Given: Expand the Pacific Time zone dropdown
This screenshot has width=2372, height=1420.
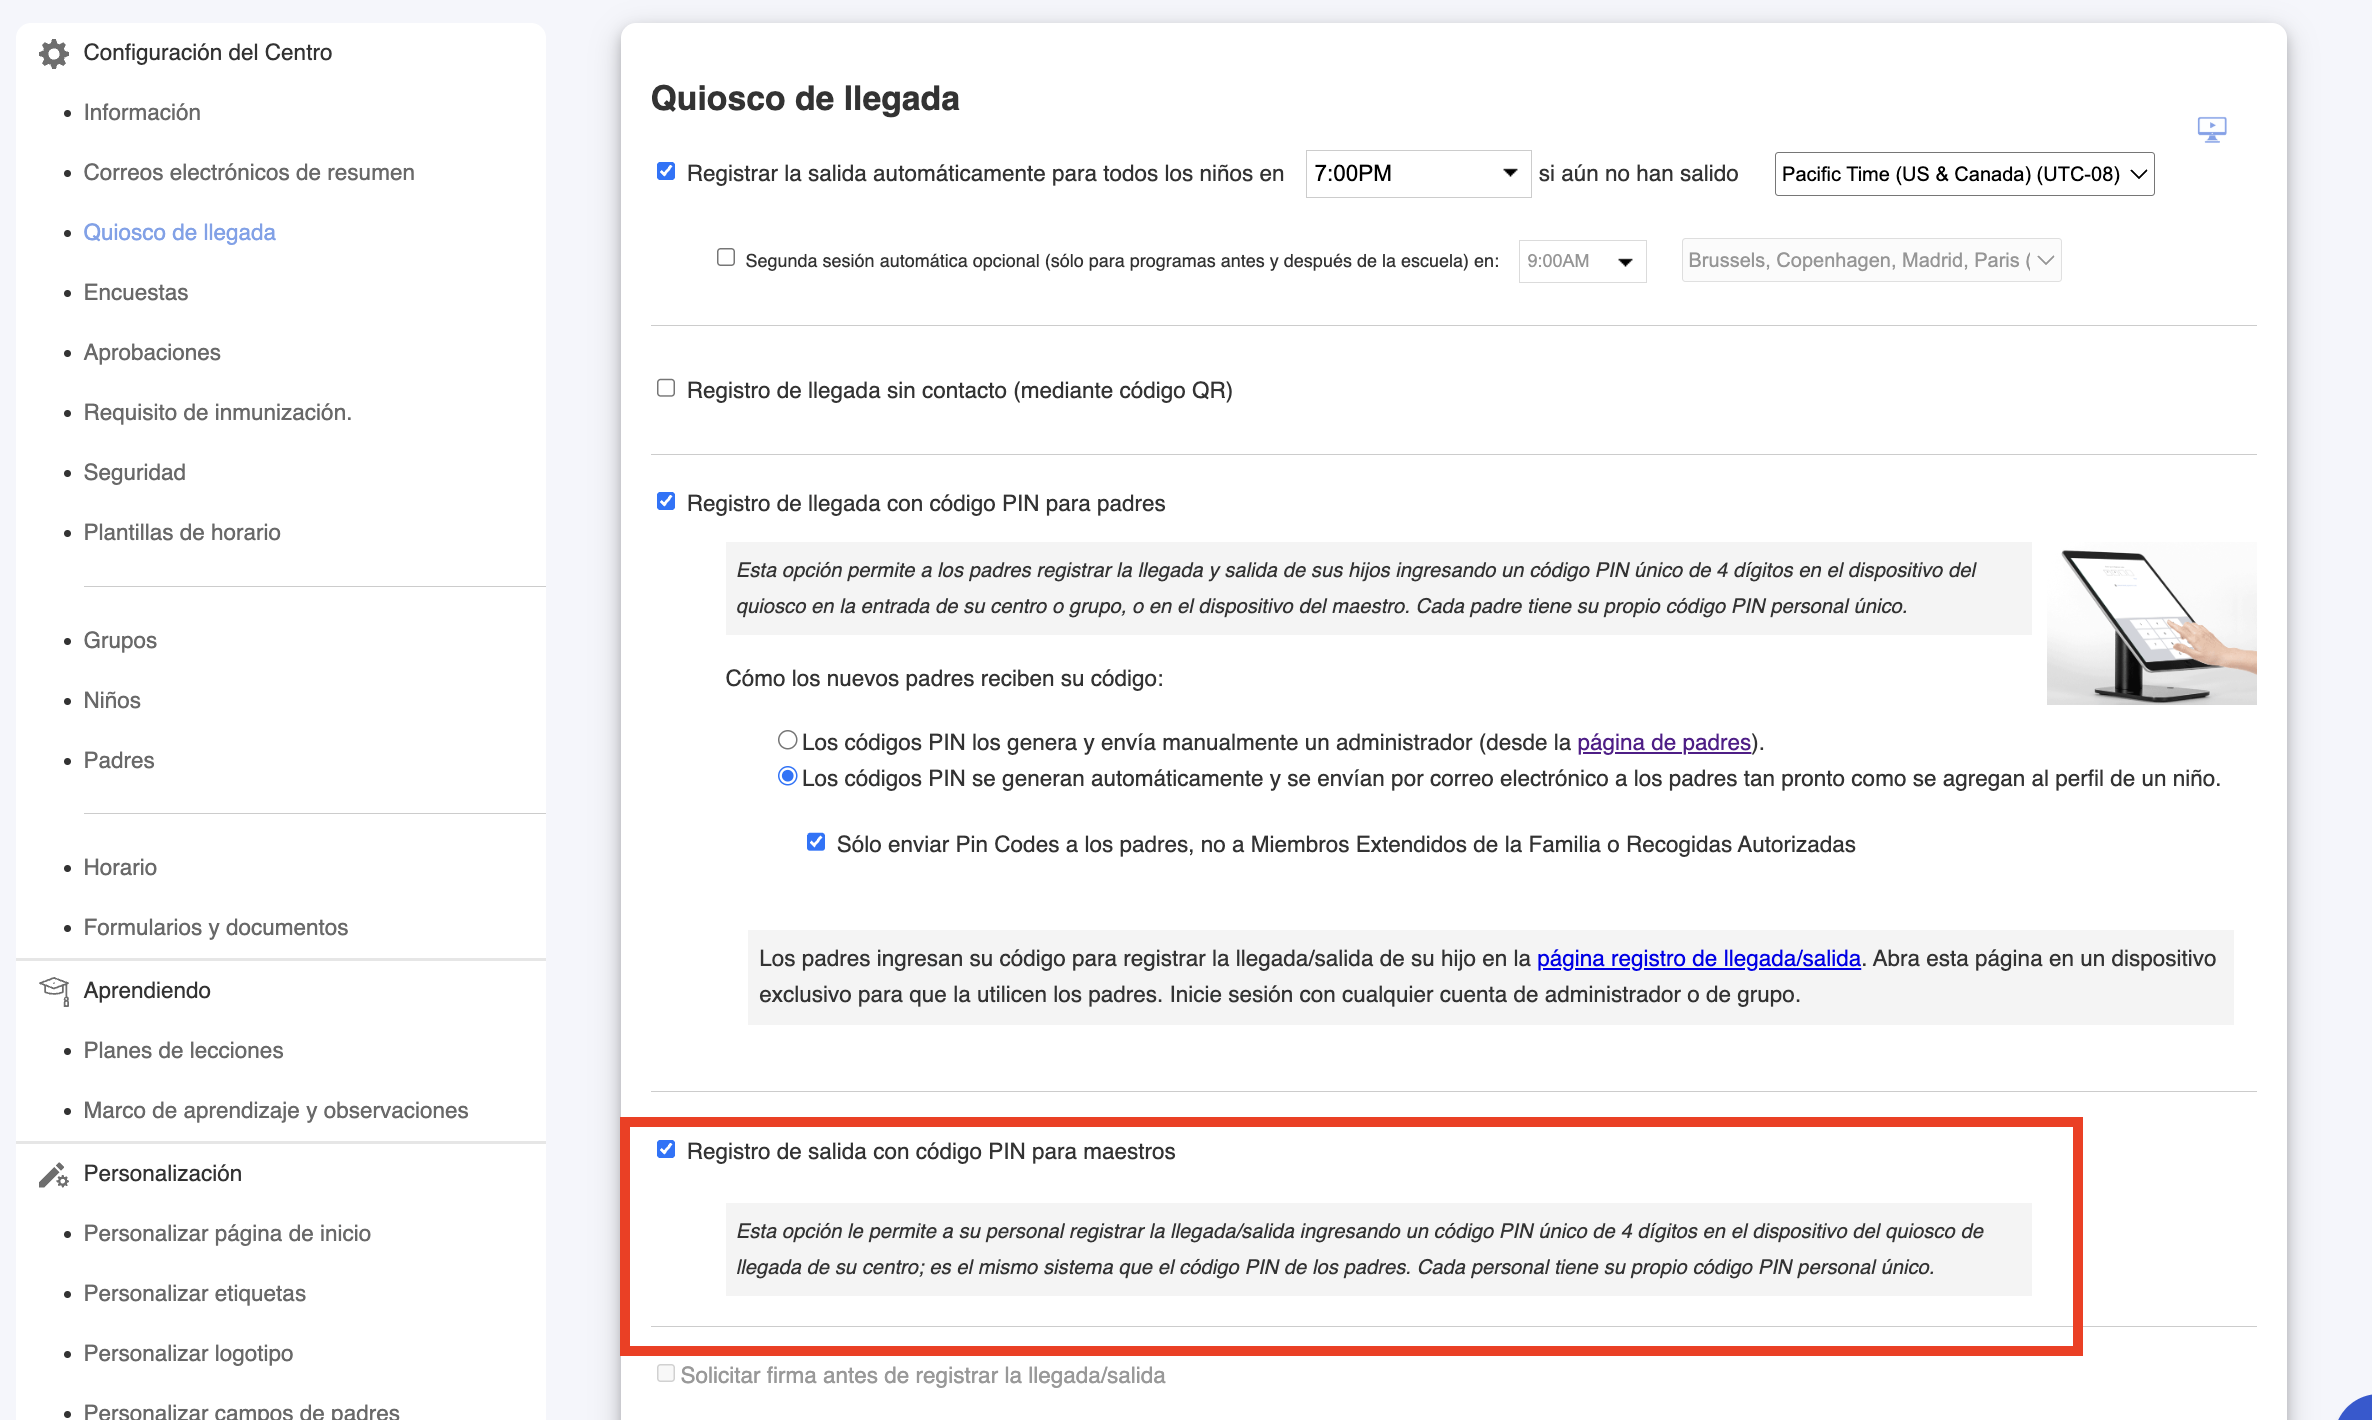Looking at the screenshot, I should click(x=1963, y=174).
